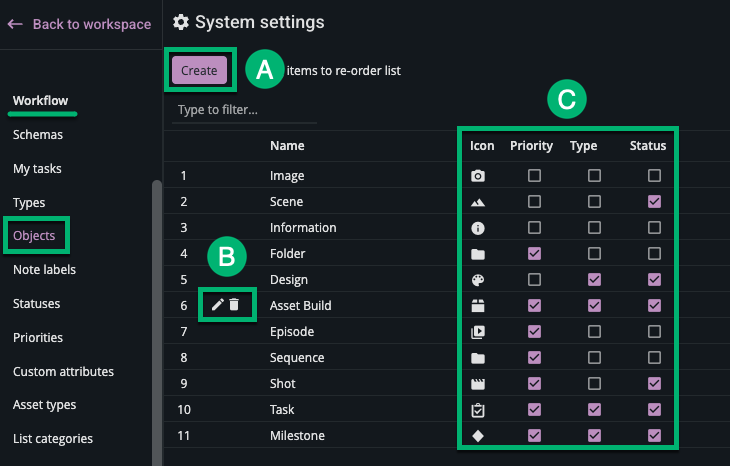
Task: Open Note labels settings
Action: point(44,270)
